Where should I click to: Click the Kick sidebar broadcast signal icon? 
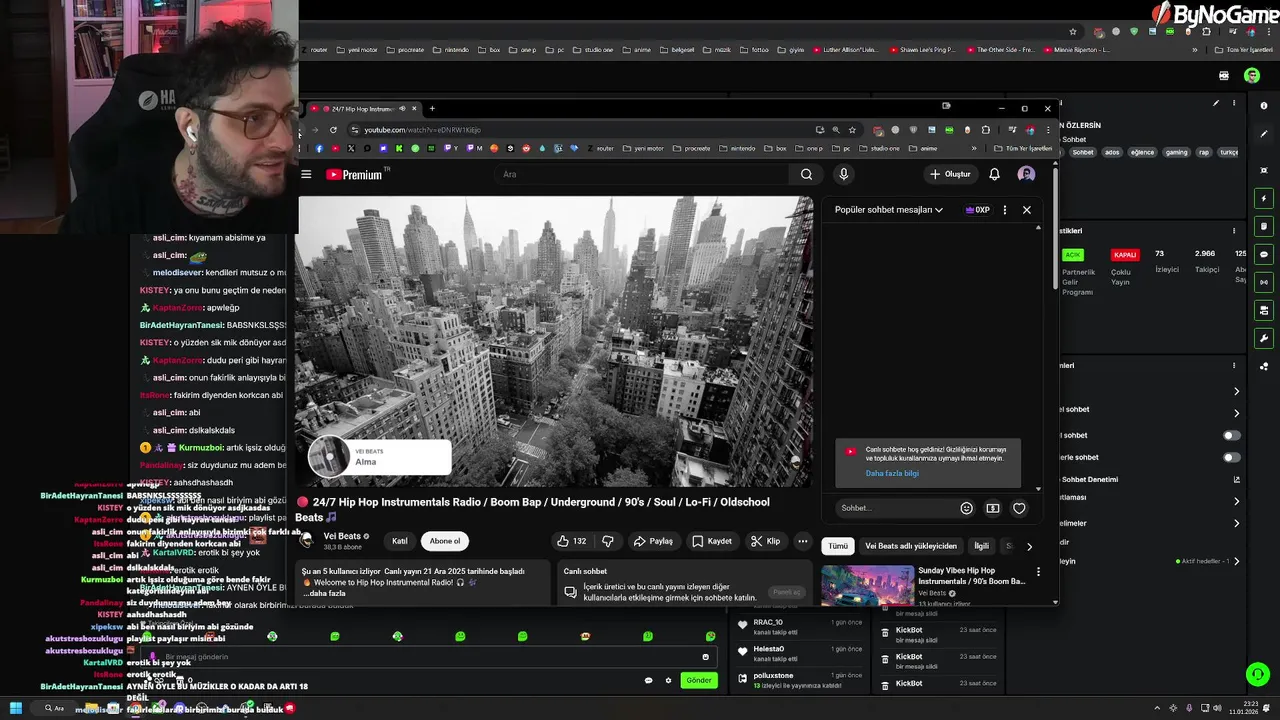pyautogui.click(x=1264, y=282)
